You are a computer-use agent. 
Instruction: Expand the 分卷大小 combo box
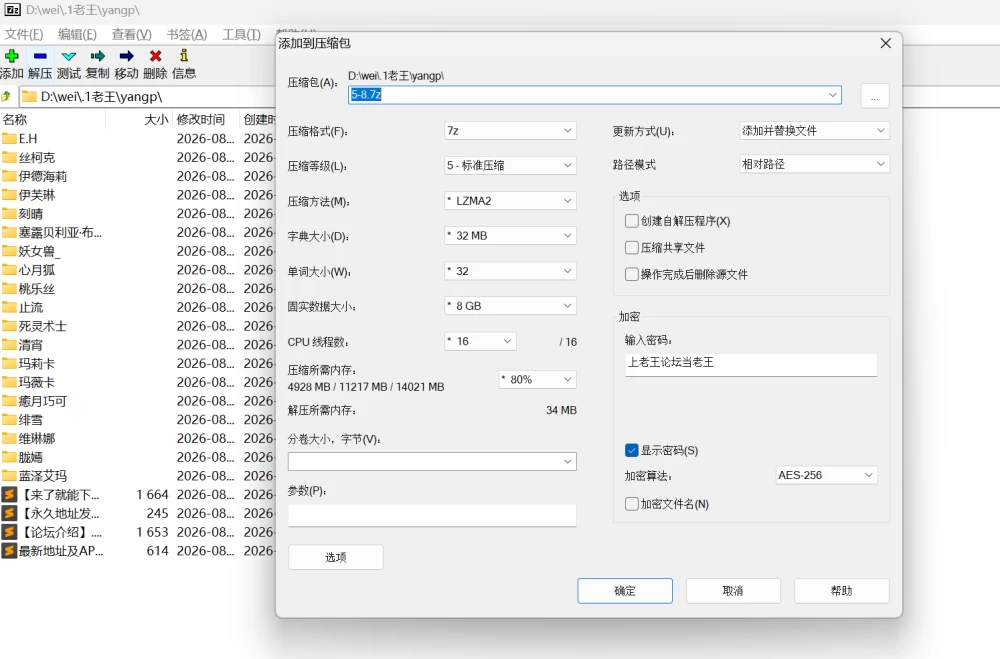tap(568, 461)
